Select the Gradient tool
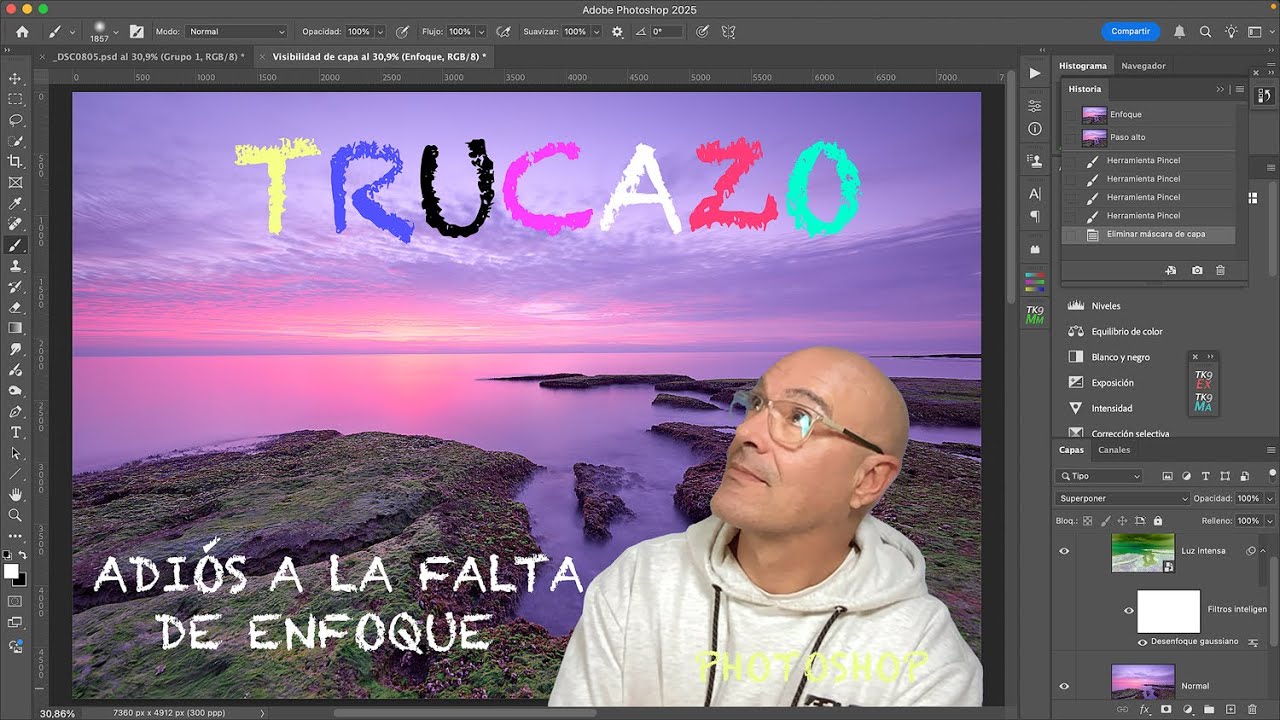 coord(15,328)
